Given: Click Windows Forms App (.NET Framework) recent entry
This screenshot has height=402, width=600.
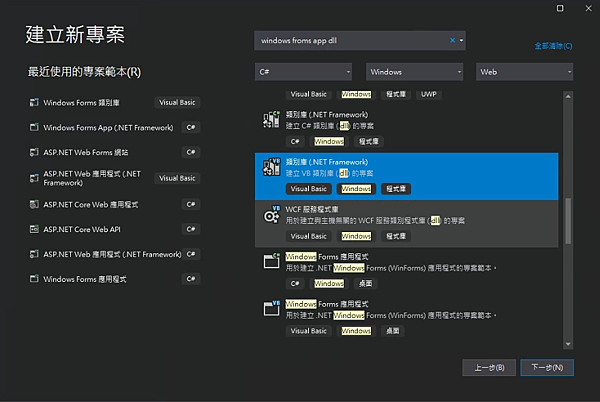Looking at the screenshot, I should coord(108,127).
